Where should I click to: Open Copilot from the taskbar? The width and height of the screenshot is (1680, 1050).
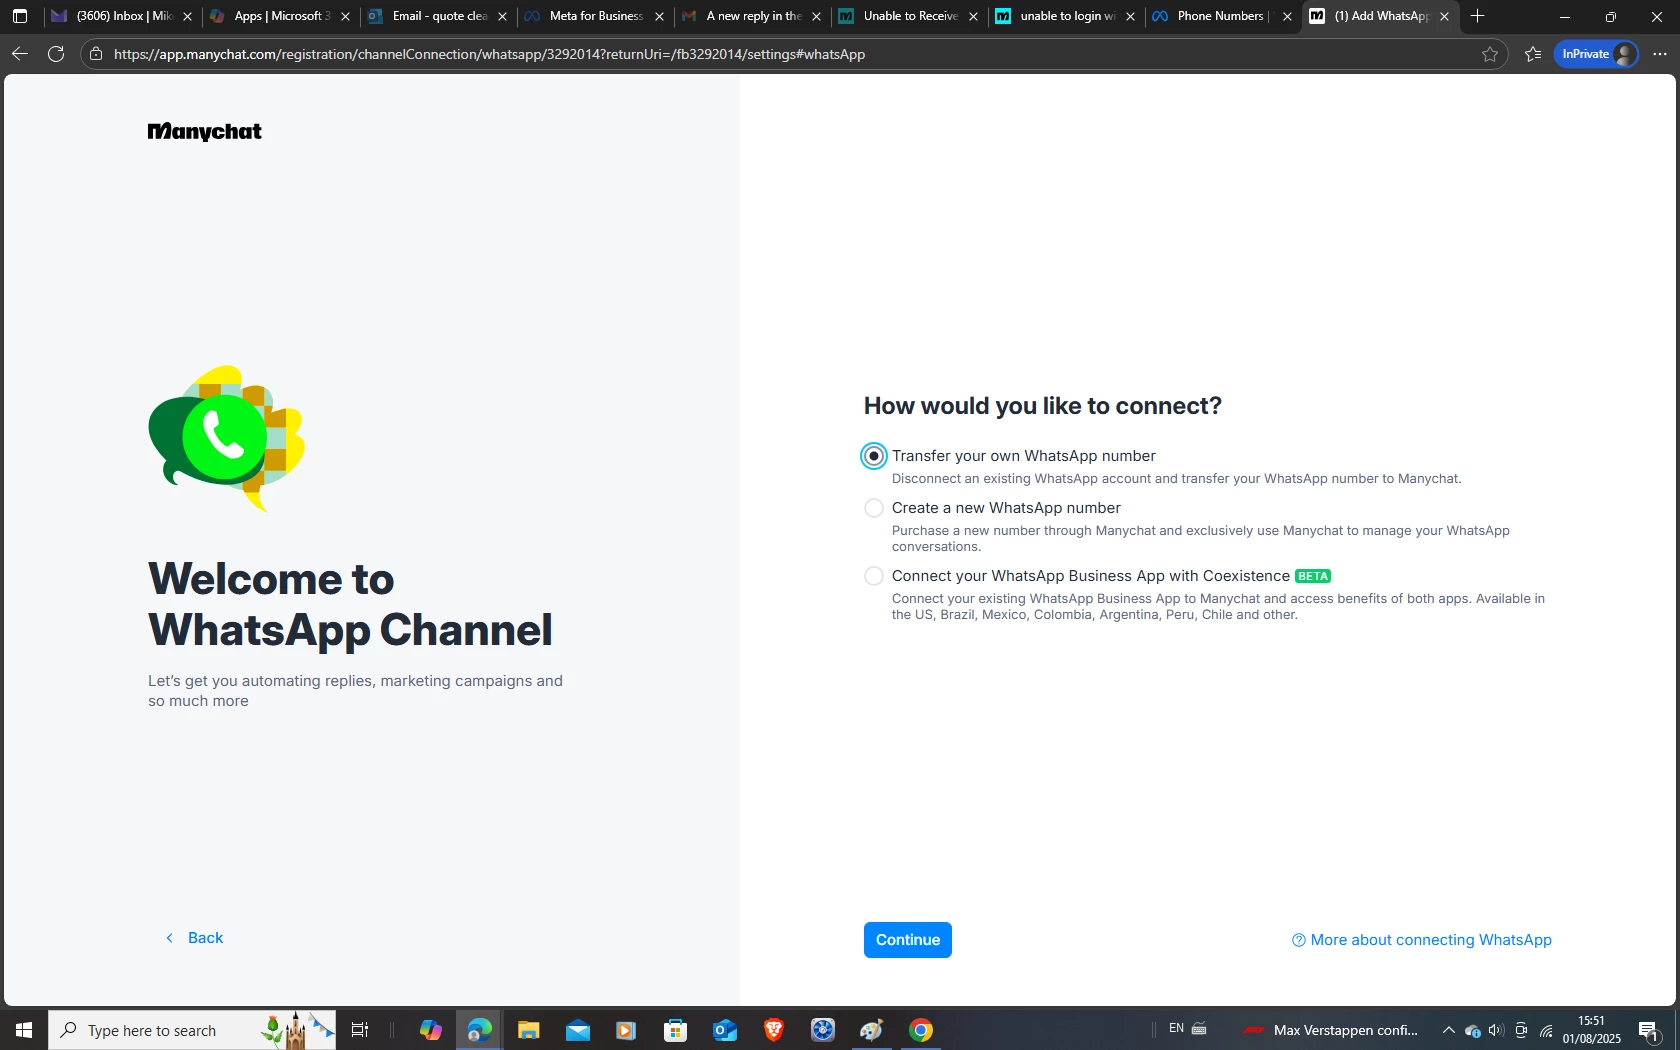(431, 1030)
